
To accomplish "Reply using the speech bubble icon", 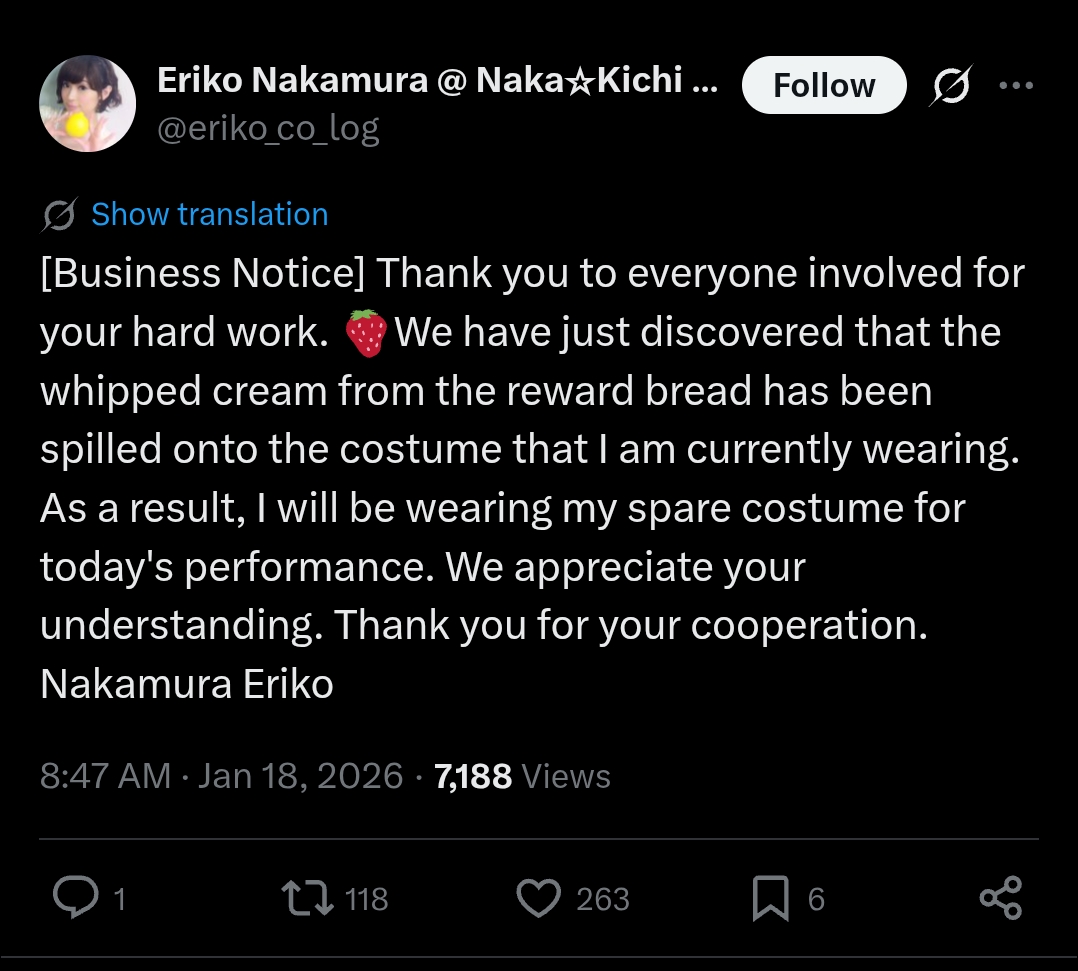I will click(76, 897).
